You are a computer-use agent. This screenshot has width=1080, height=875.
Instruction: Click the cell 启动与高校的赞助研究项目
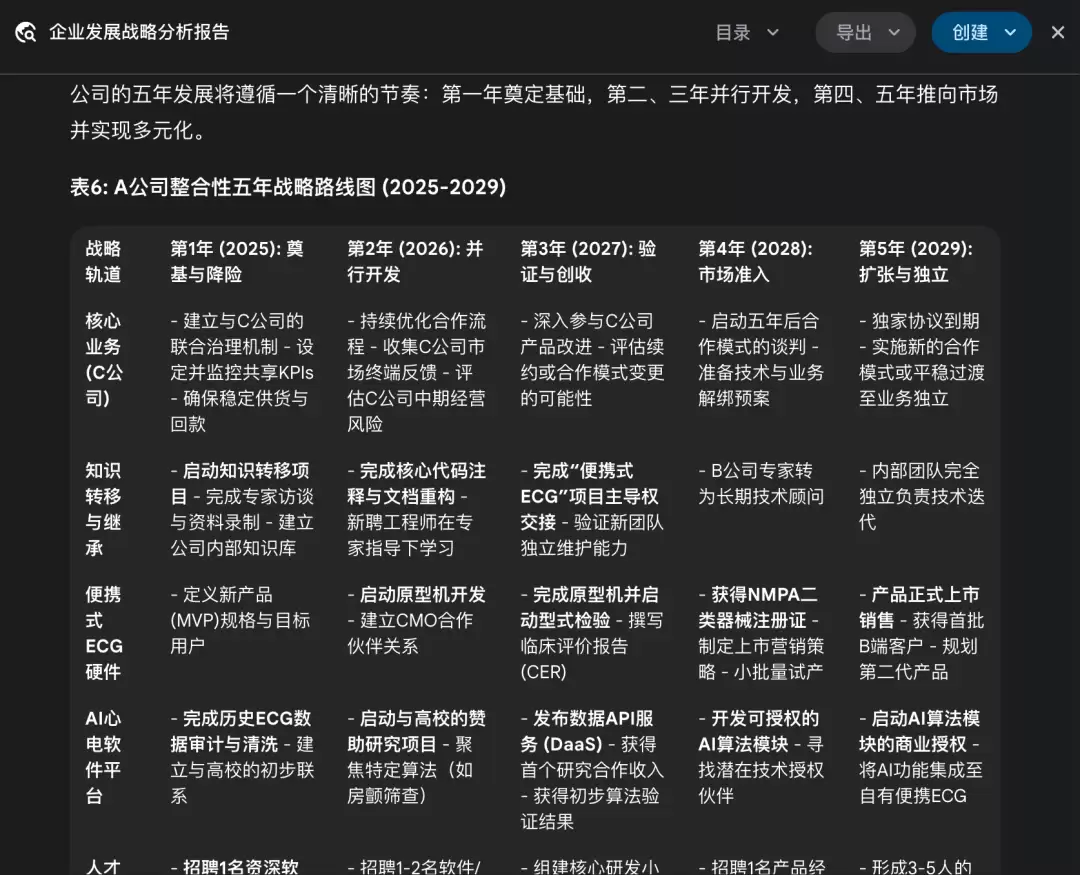click(416, 757)
